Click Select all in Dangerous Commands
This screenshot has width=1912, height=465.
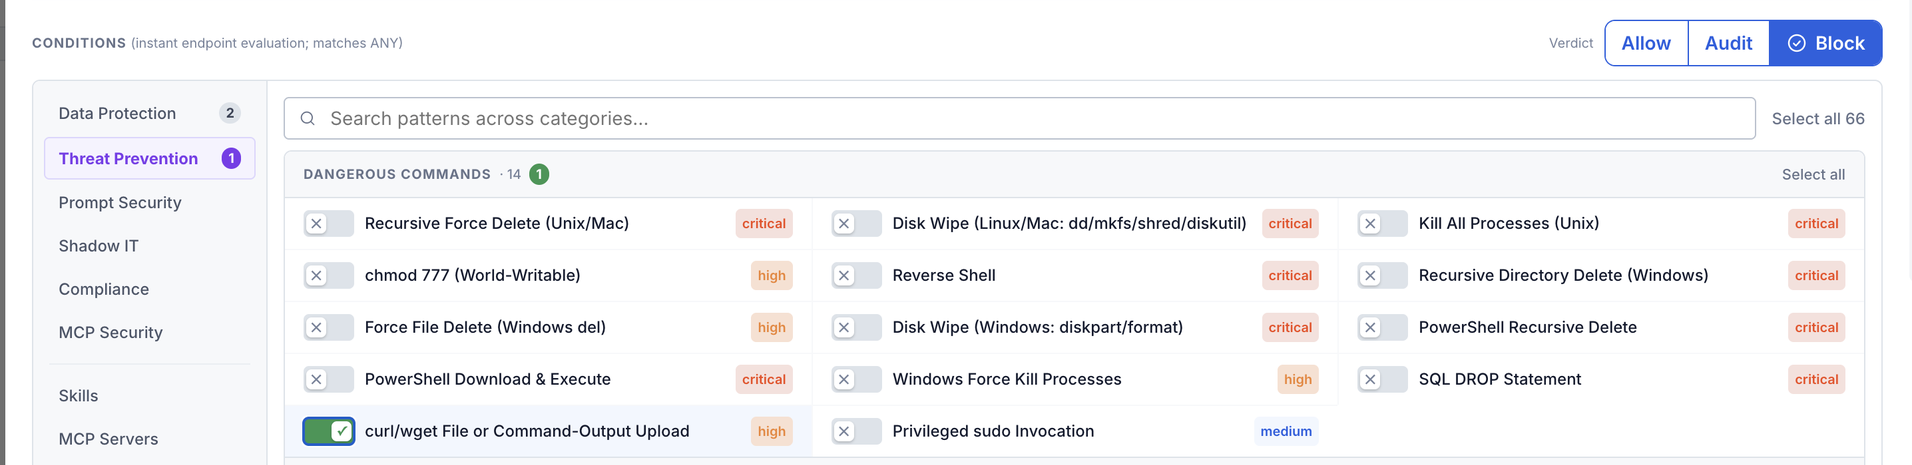[1813, 175]
